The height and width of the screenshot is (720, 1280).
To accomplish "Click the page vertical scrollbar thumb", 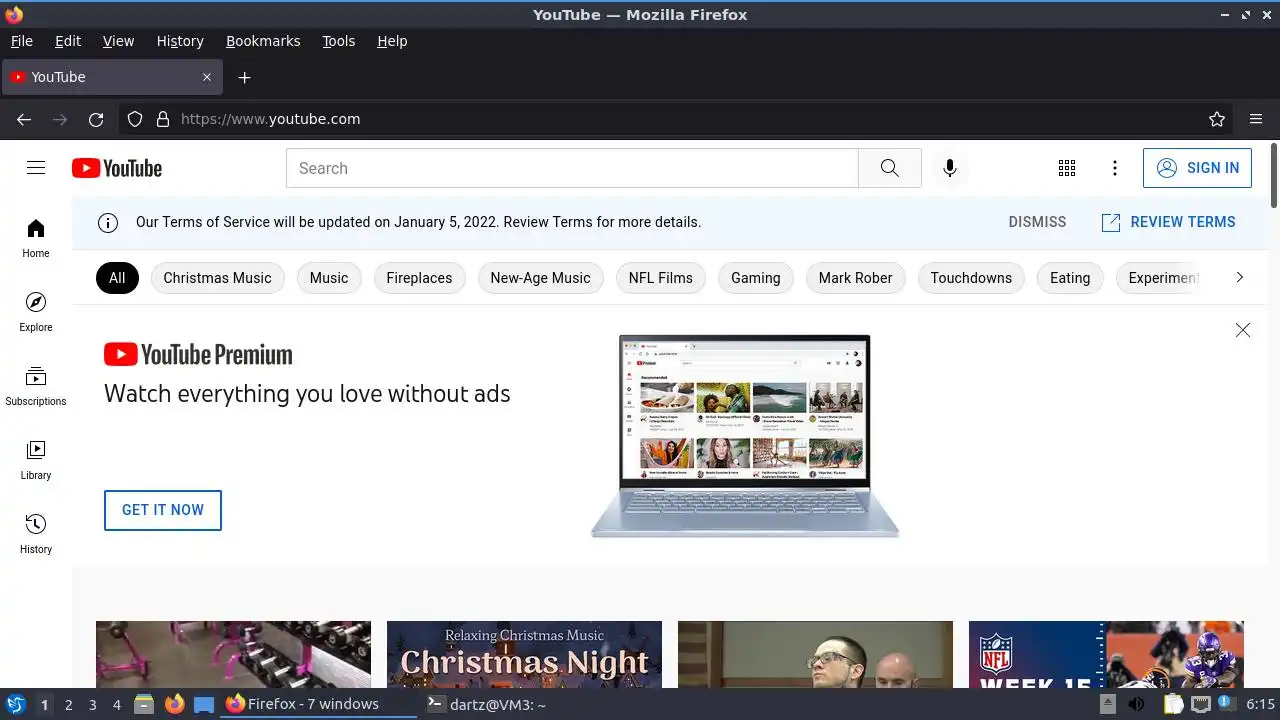I will pos(1274,175).
